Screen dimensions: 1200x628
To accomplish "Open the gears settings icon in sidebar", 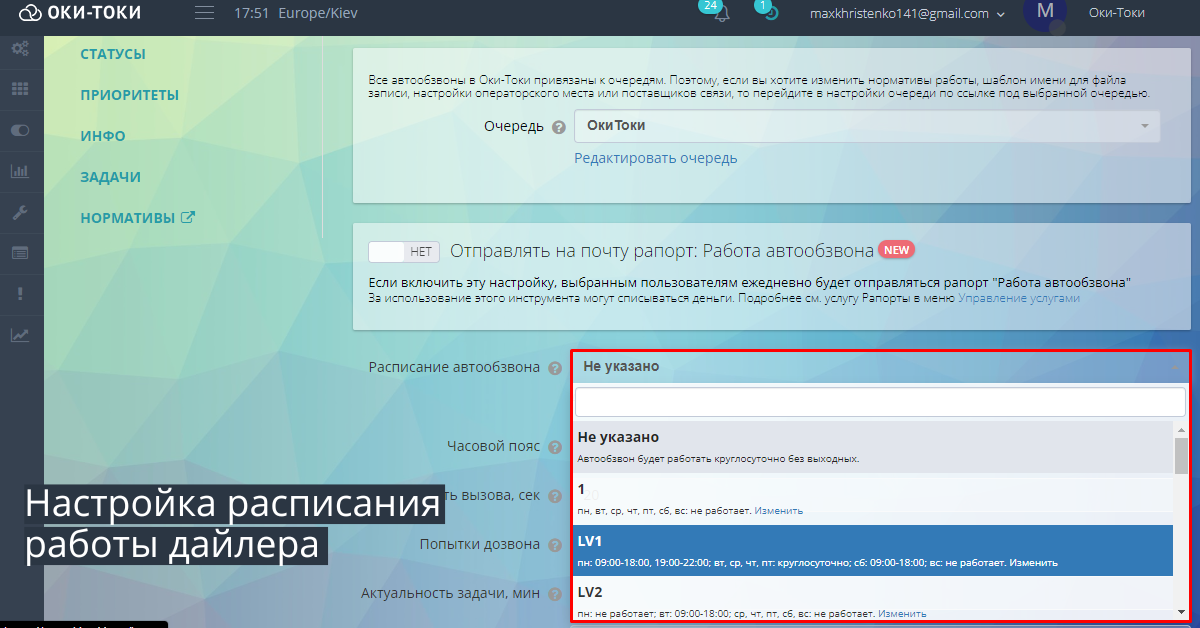I will 20,48.
